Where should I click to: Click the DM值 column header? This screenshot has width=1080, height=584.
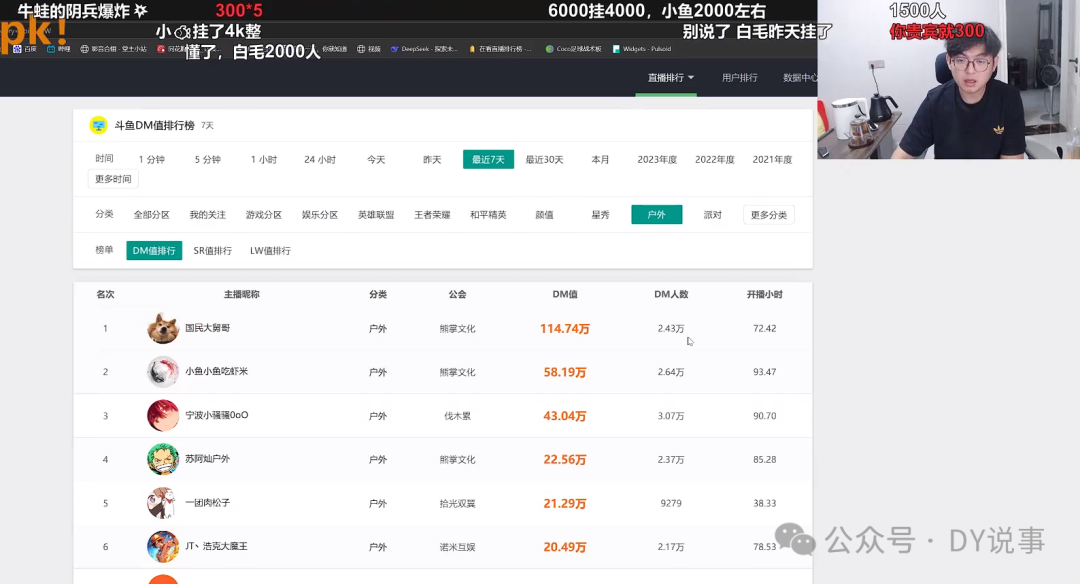[x=565, y=294]
